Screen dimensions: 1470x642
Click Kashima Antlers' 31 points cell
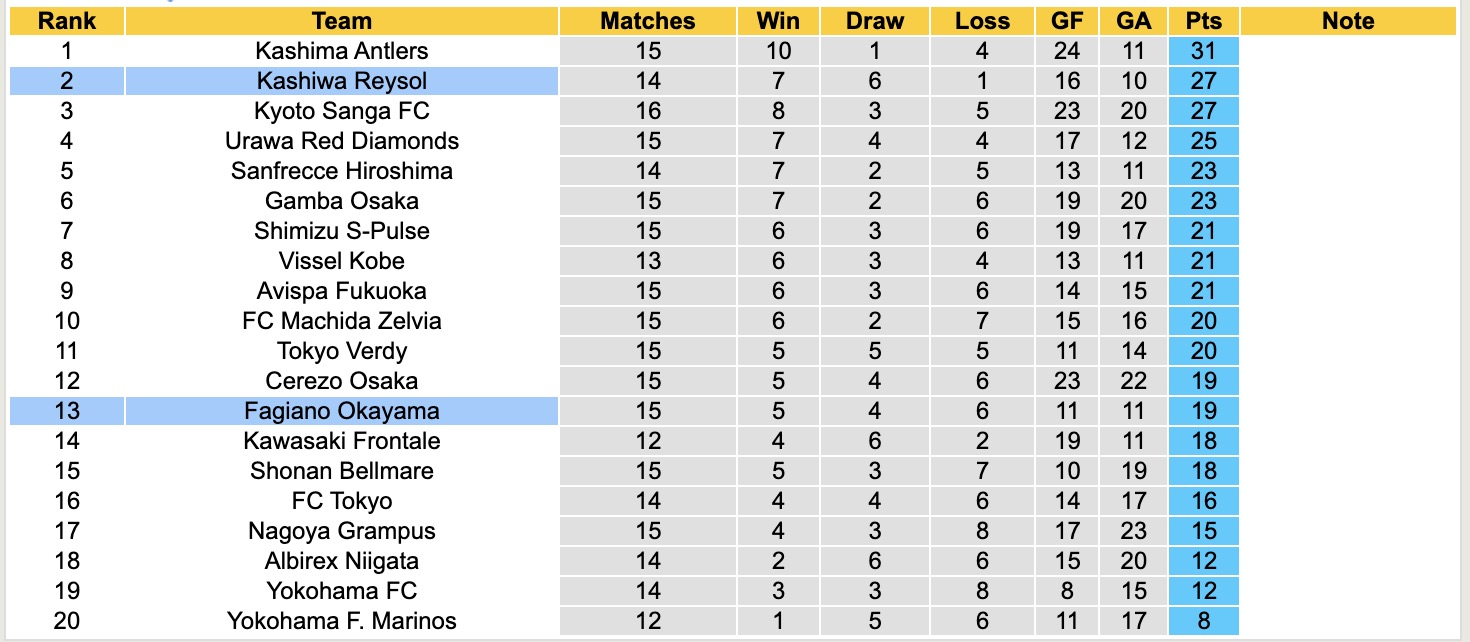1203,51
